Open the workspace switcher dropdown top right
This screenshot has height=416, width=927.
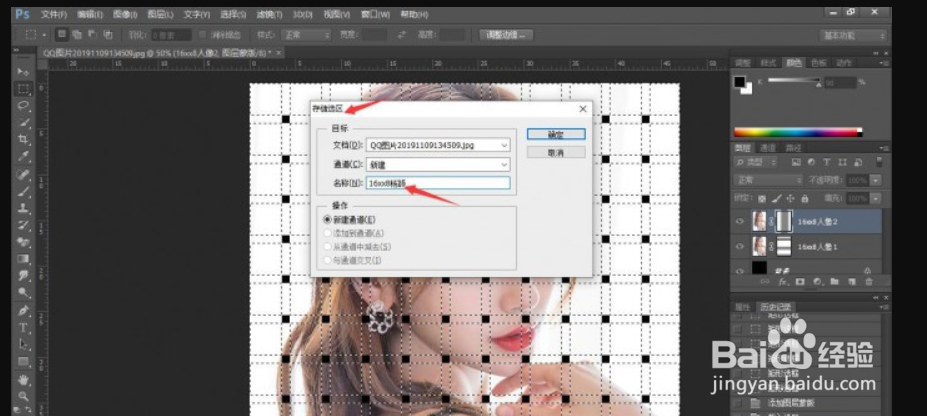tap(853, 36)
